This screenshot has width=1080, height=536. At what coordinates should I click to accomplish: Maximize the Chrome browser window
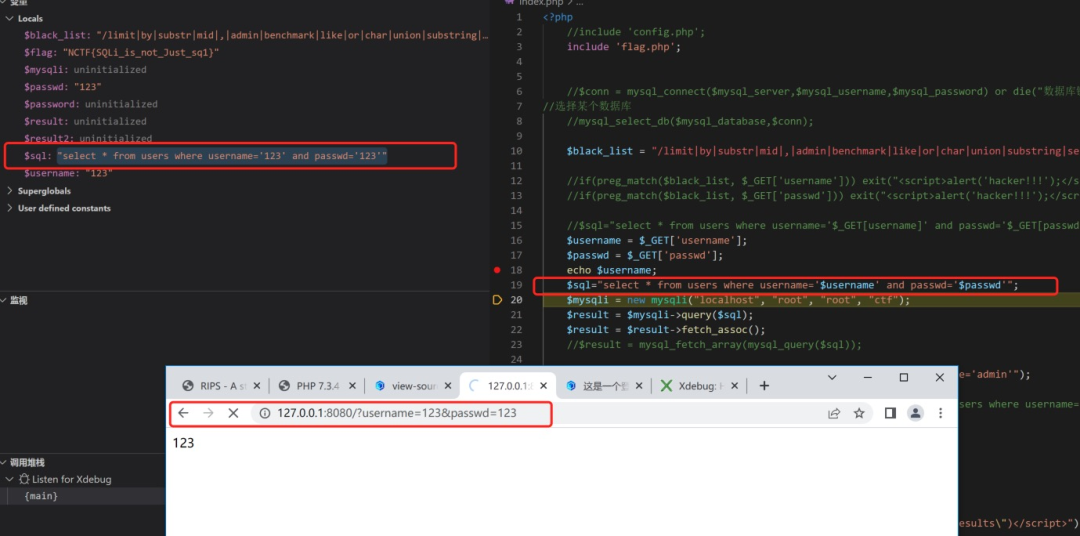[x=904, y=378]
